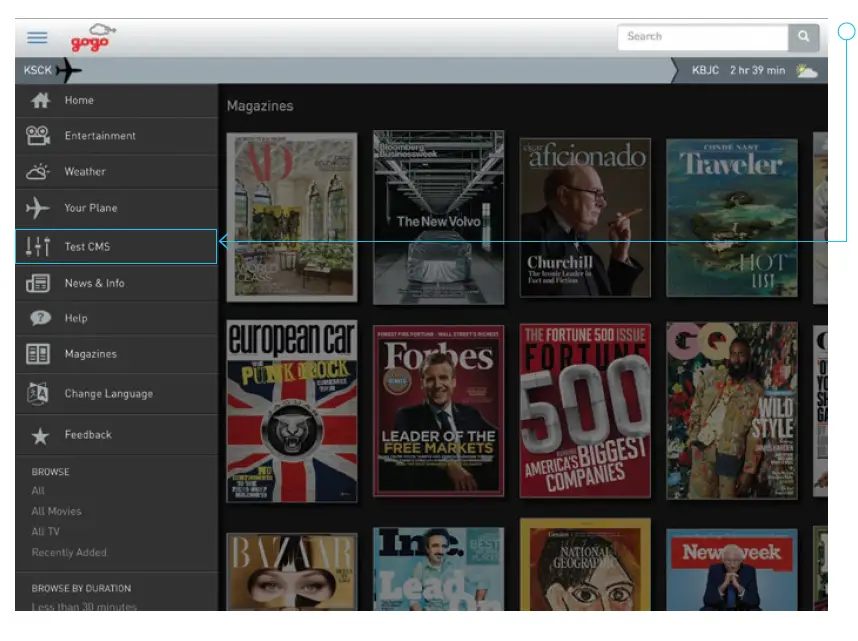Click the News & Info newspaper icon
The height and width of the screenshot is (641, 858).
pos(38,283)
